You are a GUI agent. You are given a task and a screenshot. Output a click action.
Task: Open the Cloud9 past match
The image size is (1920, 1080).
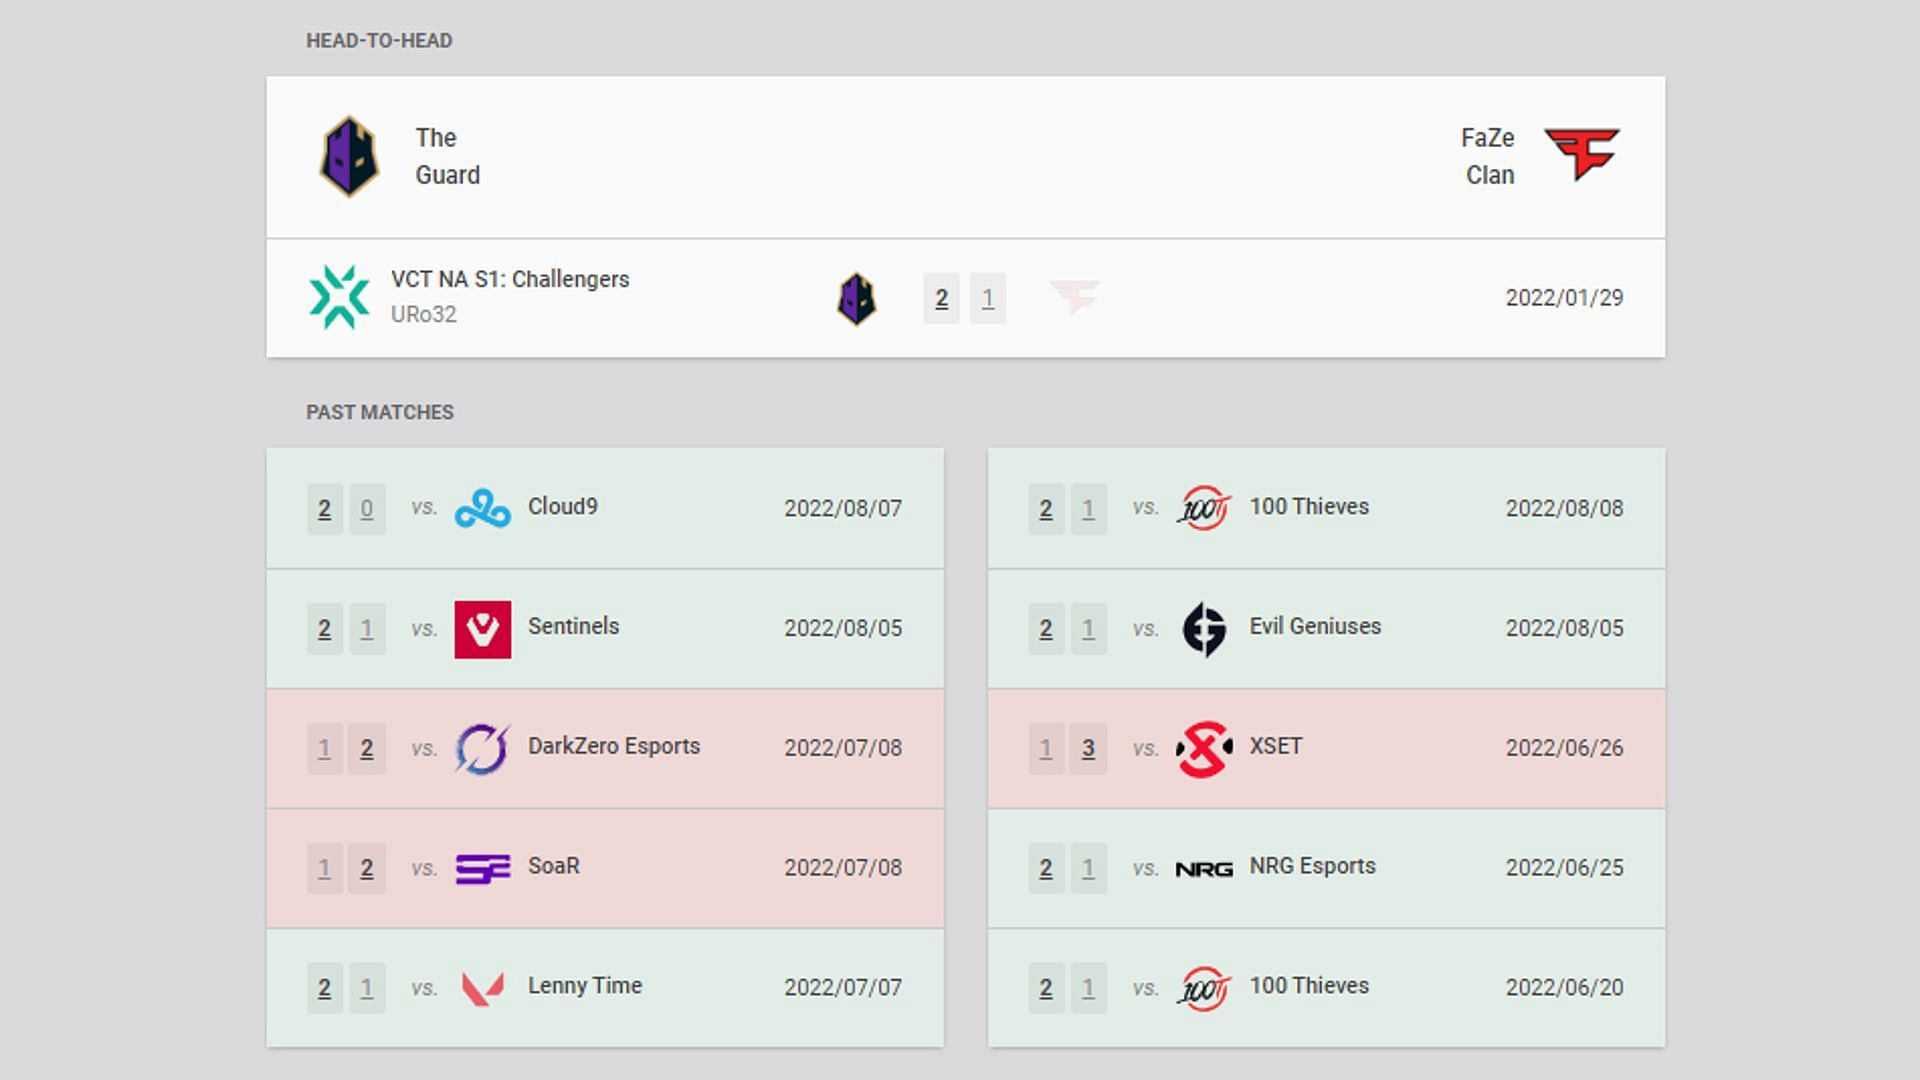(605, 508)
